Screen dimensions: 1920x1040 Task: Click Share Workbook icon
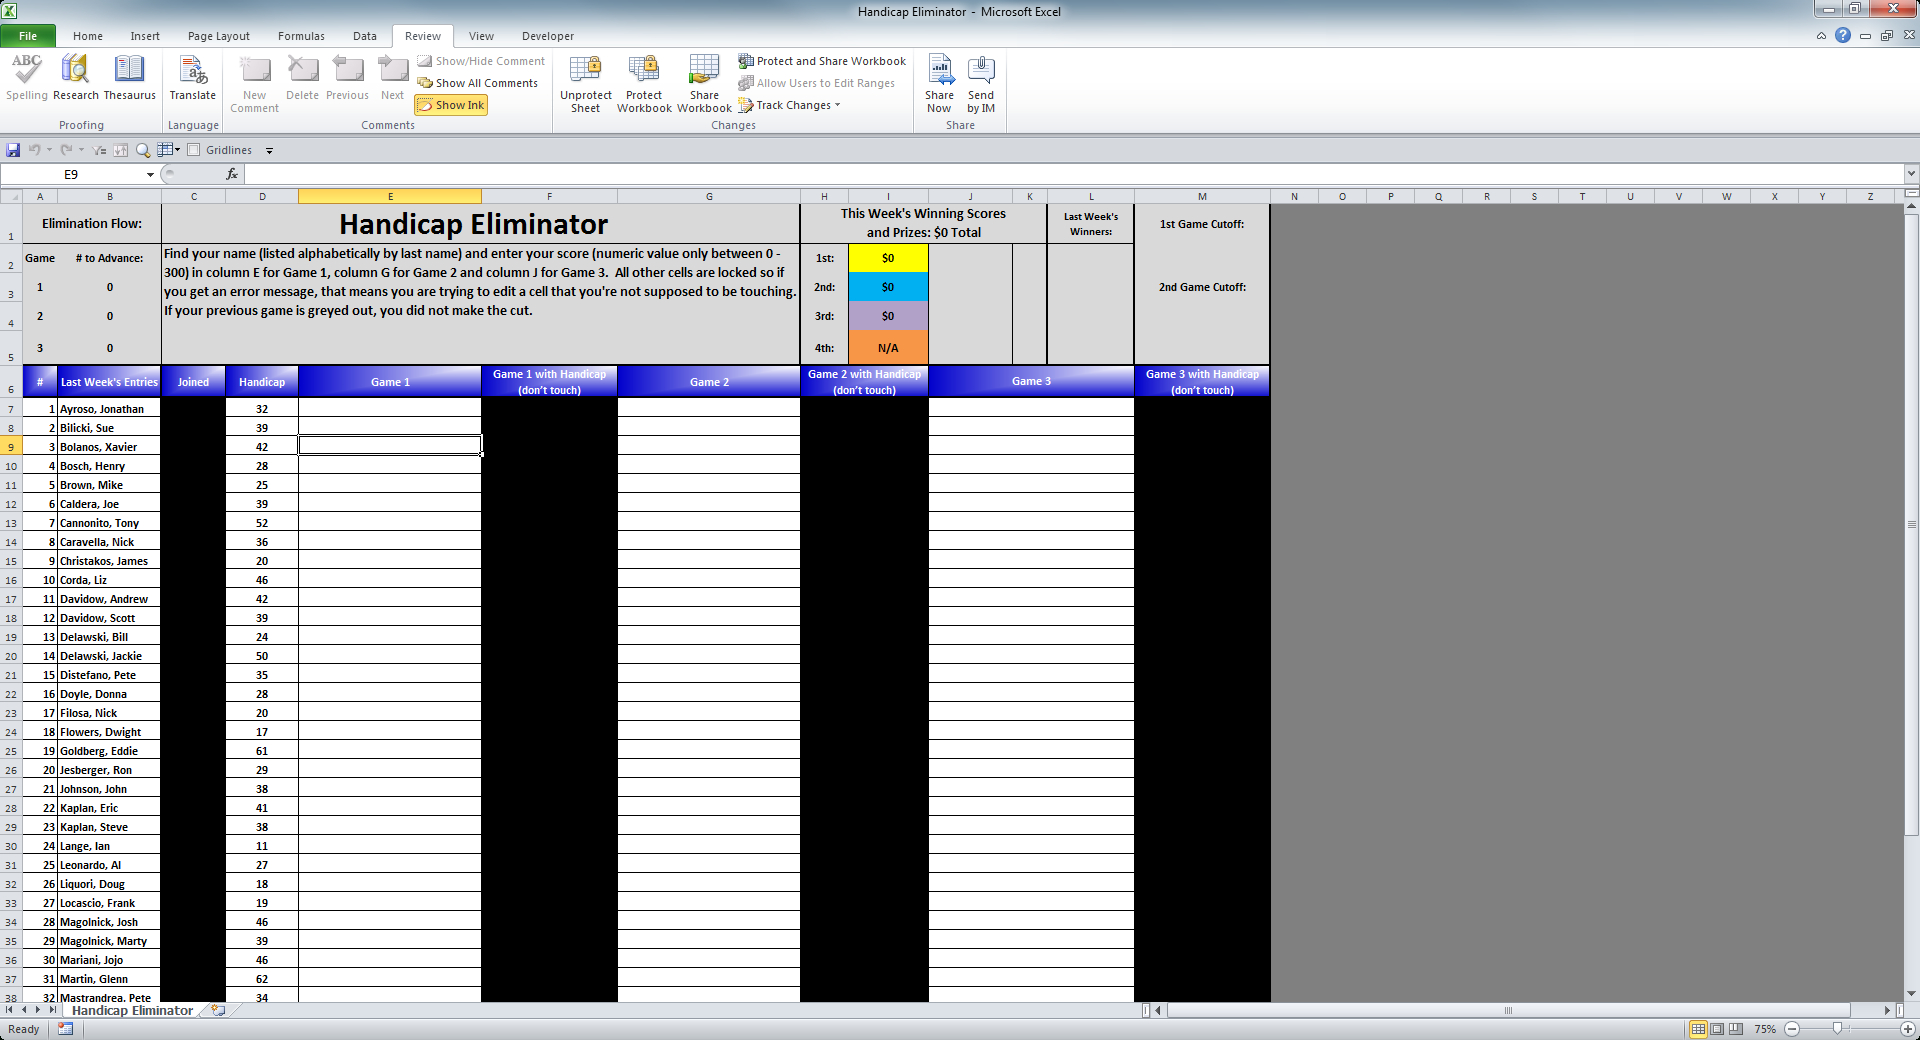[704, 82]
